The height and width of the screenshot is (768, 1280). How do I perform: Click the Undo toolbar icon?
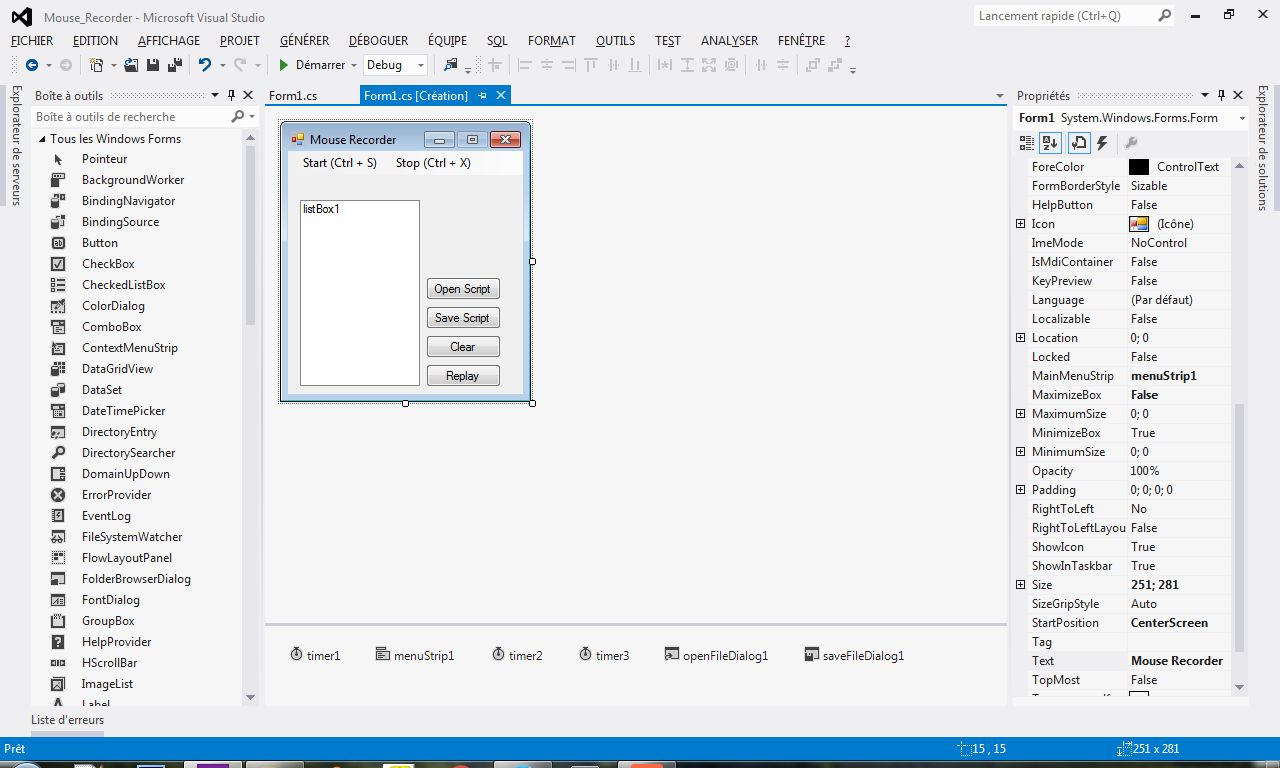pos(204,65)
